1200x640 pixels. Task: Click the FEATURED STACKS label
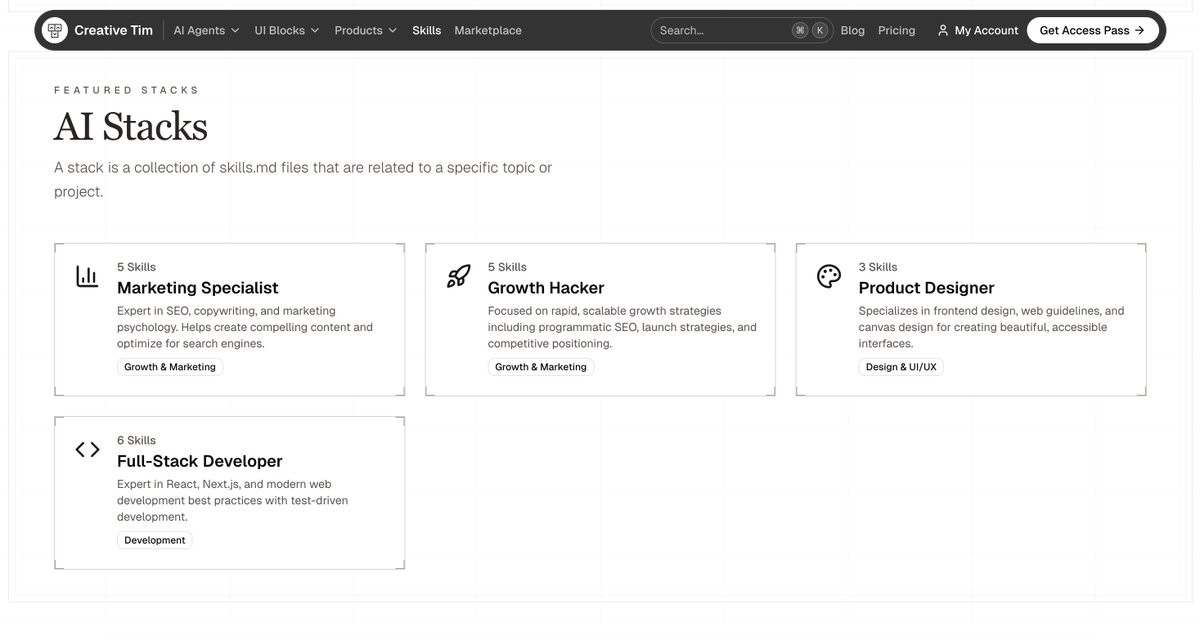tap(127, 90)
